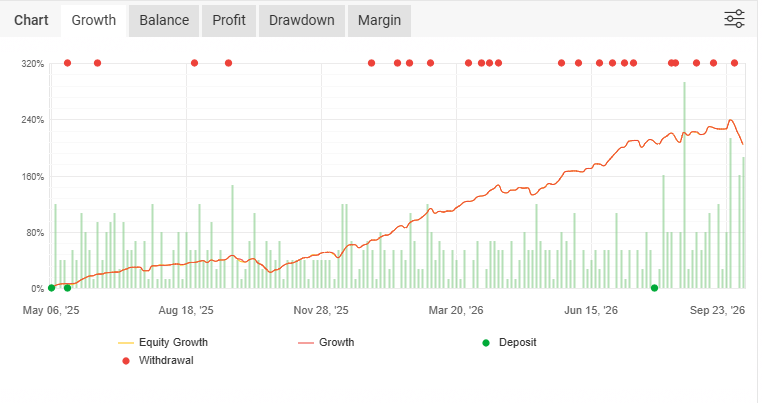
Task: Click the 'Nov 28, '25' axis date
Action: (321, 310)
